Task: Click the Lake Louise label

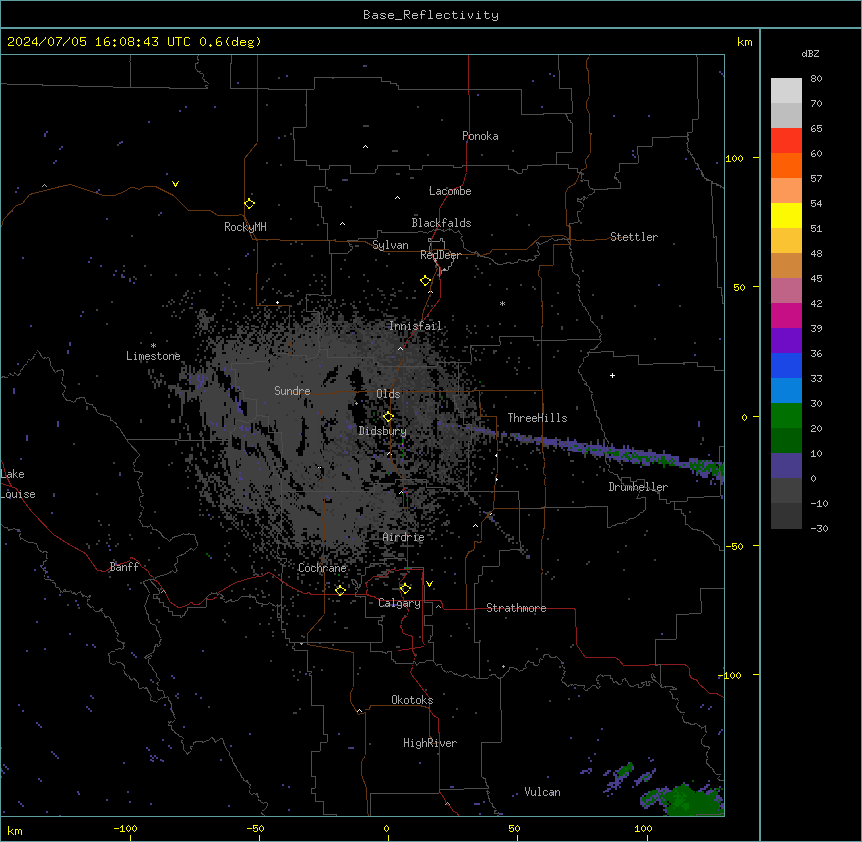Action: coord(18,484)
